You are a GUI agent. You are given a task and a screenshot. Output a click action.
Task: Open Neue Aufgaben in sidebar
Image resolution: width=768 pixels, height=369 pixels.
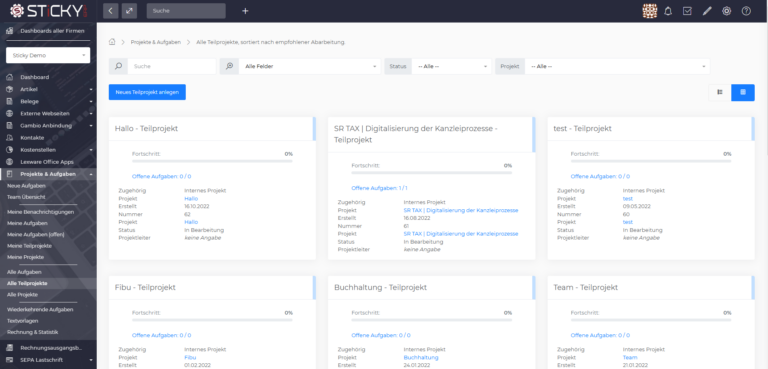pos(26,186)
